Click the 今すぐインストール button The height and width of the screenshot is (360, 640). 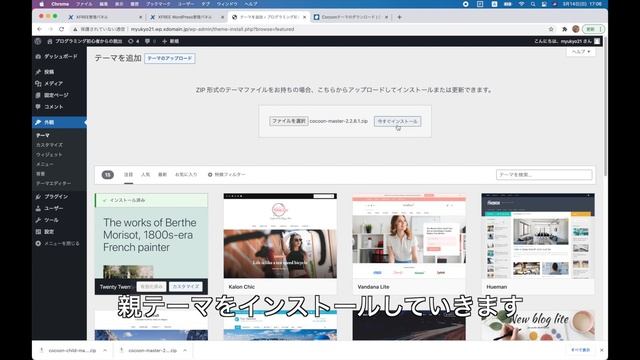coord(397,121)
